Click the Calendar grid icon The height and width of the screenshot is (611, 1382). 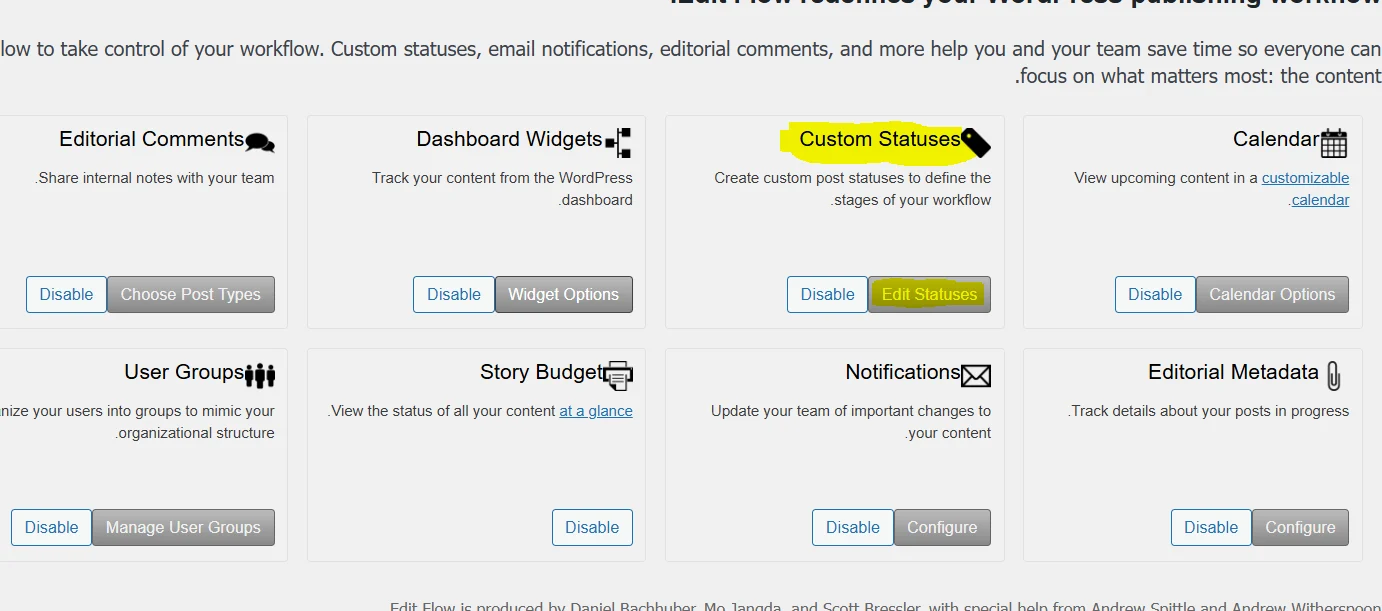pyautogui.click(x=1334, y=143)
